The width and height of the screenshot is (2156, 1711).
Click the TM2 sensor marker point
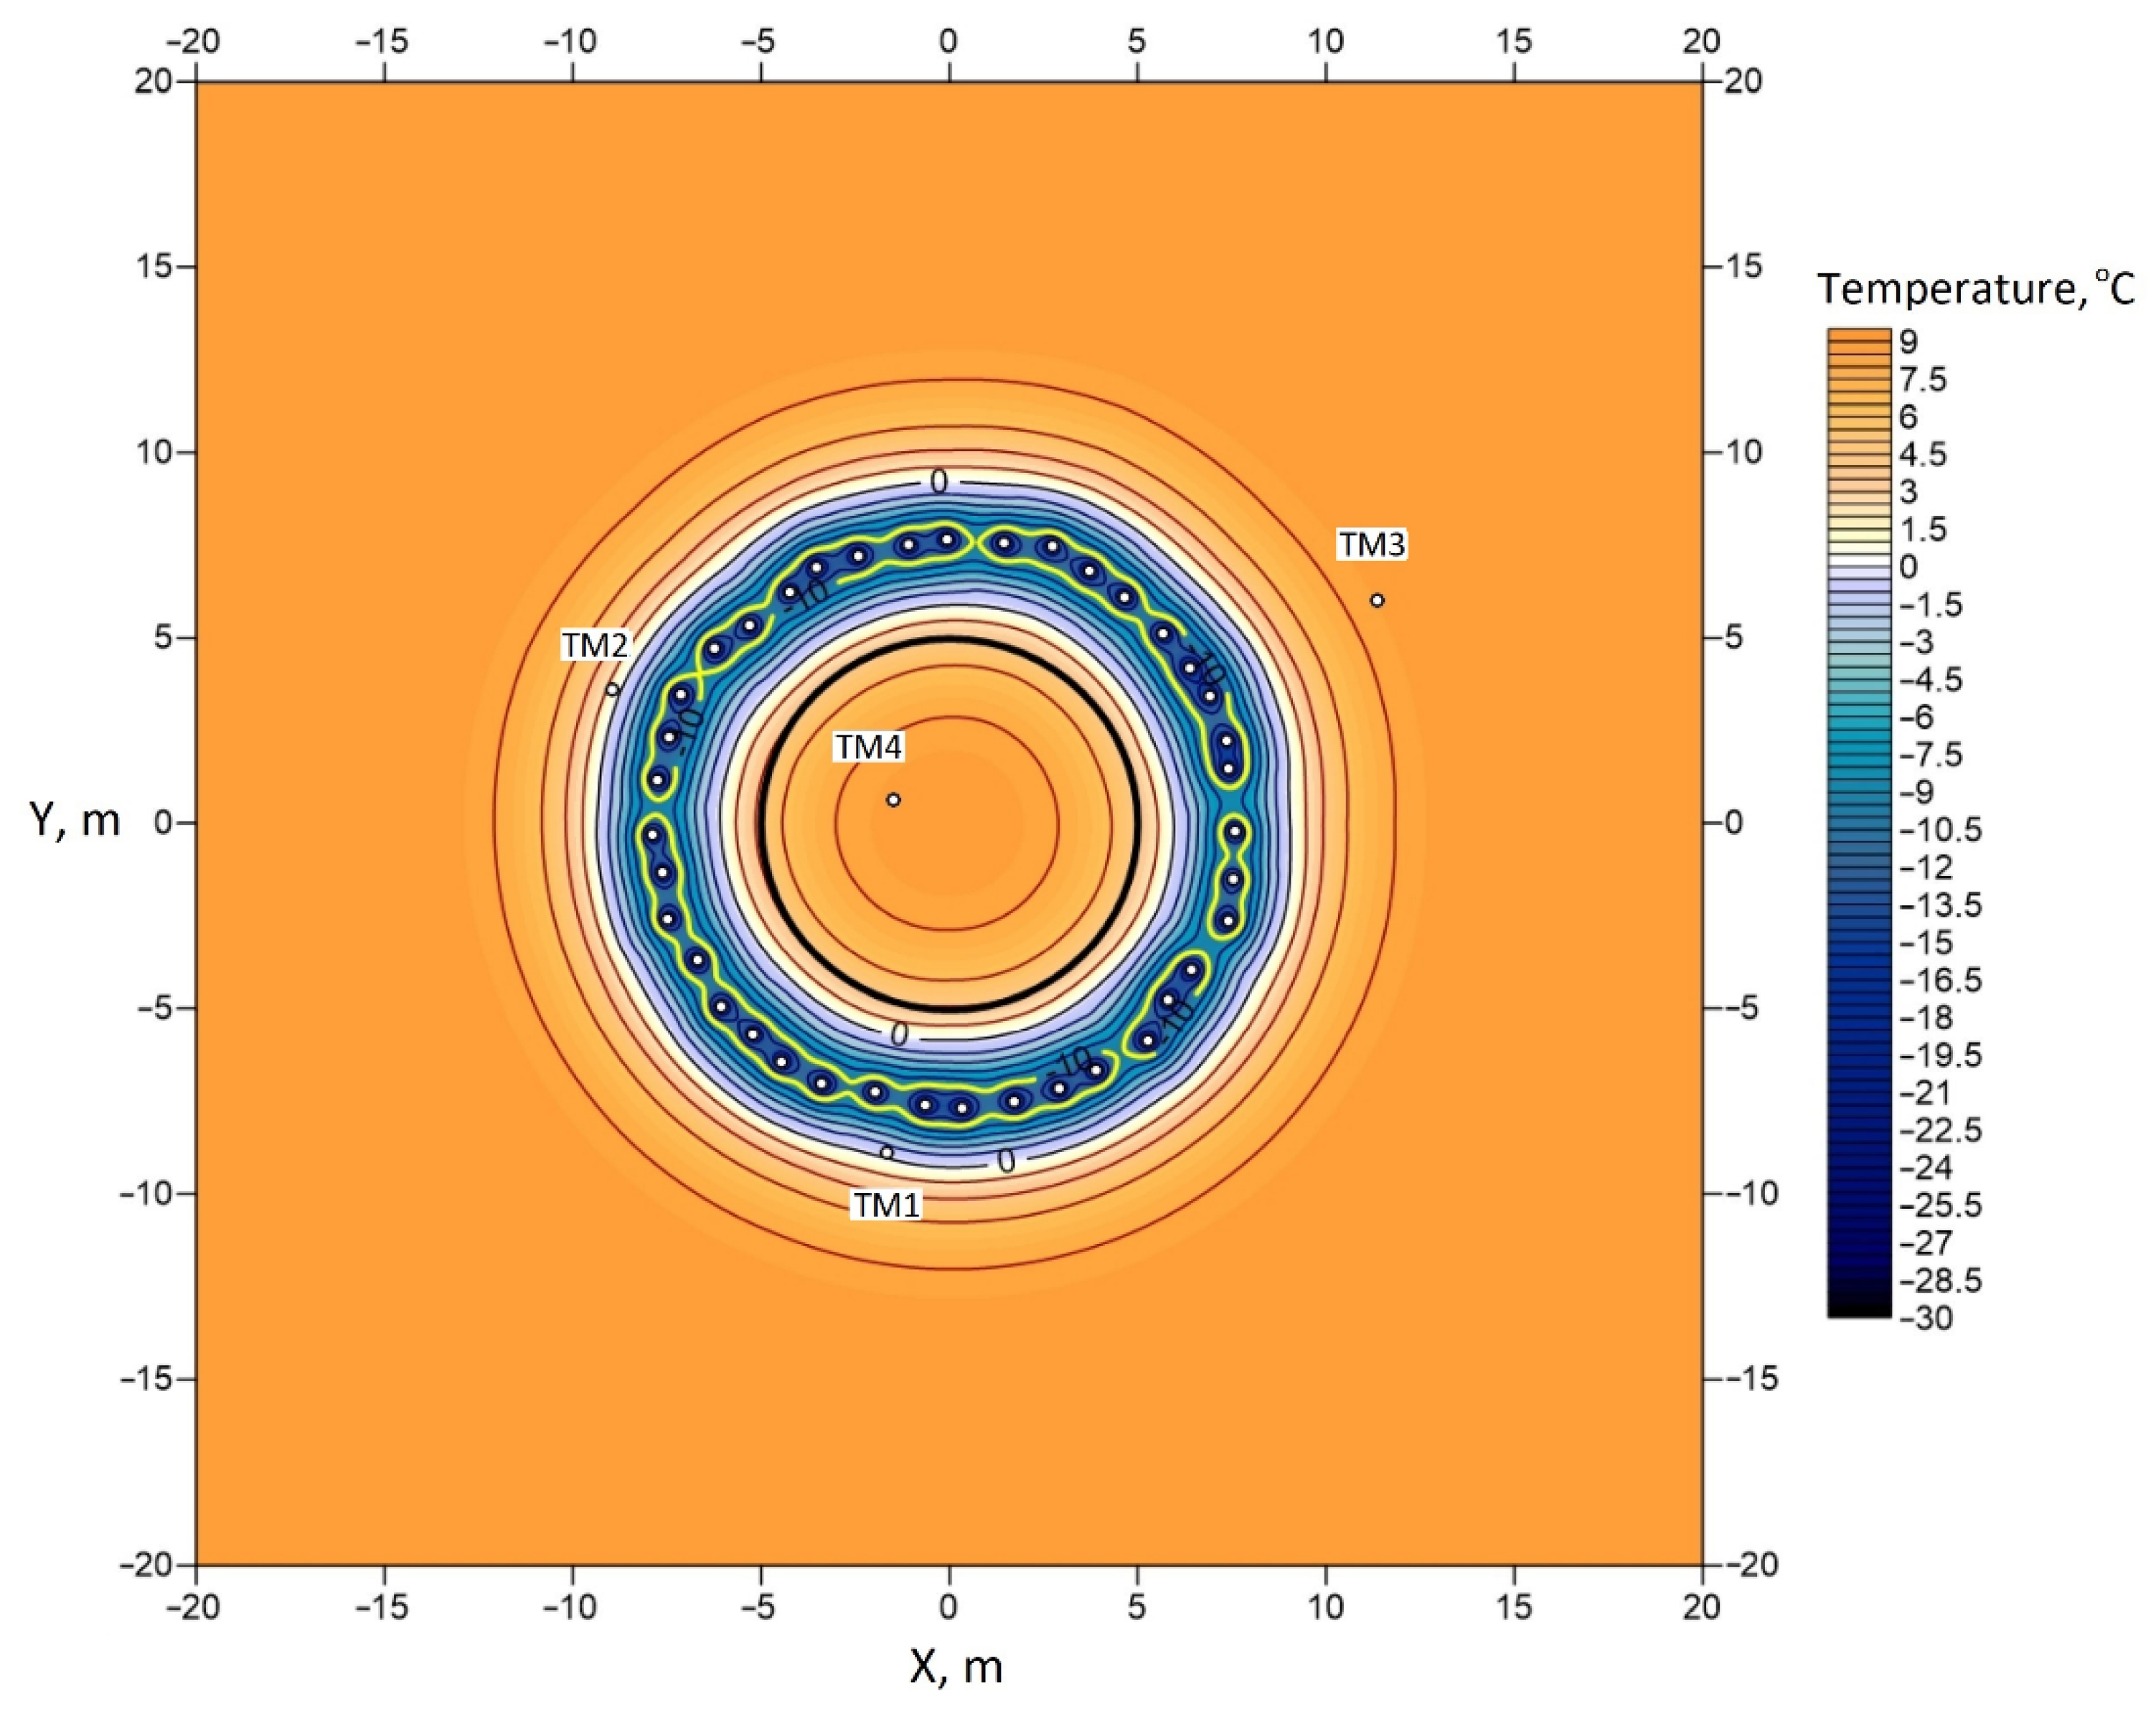(613, 689)
